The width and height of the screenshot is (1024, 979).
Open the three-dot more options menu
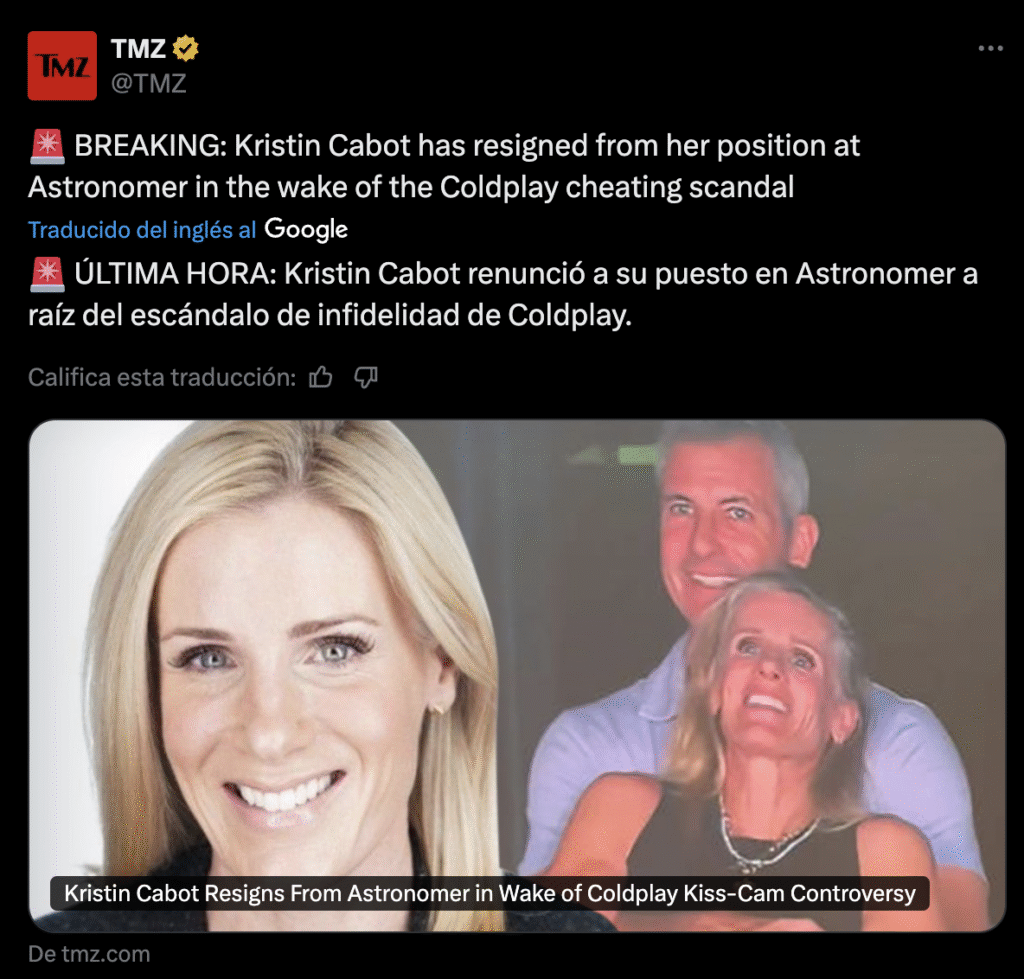990,48
